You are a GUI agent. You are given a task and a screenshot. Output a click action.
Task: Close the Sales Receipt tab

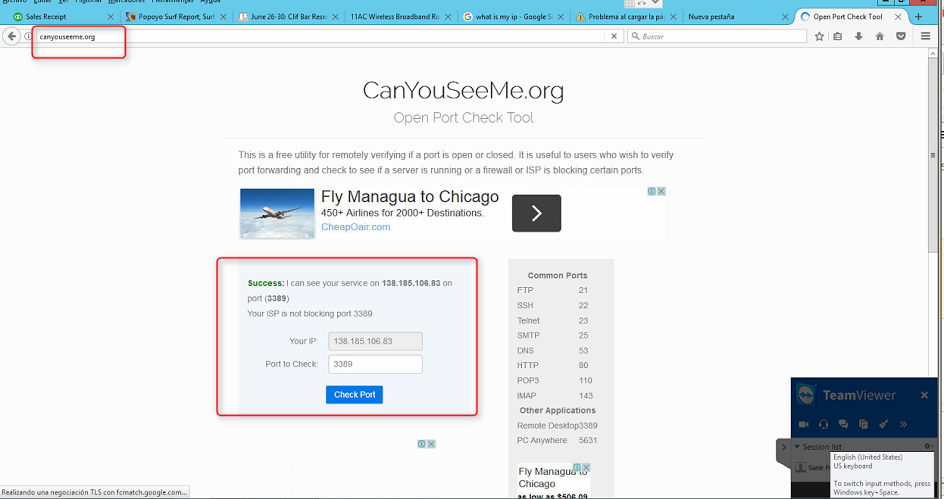(110, 17)
